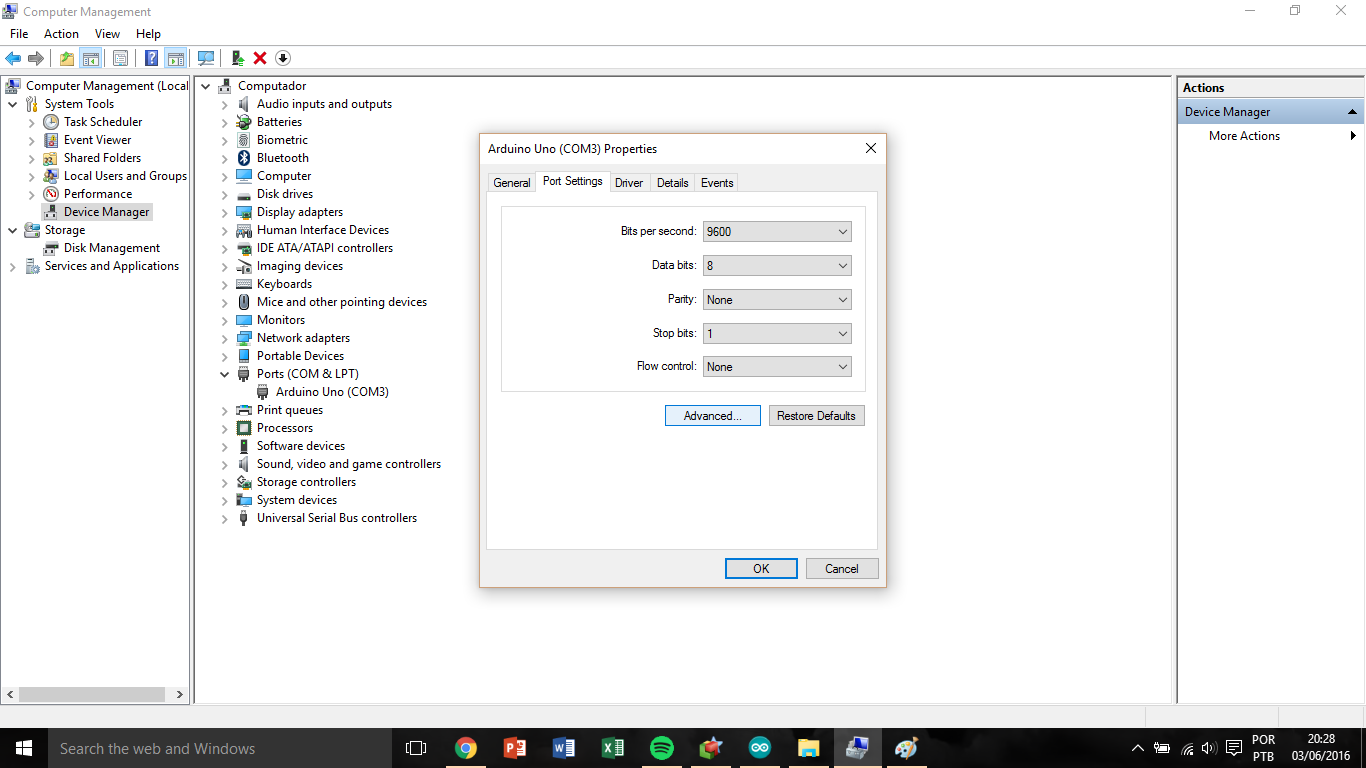The width and height of the screenshot is (1366, 768).
Task: Switch to the Details tab
Action: tap(673, 183)
